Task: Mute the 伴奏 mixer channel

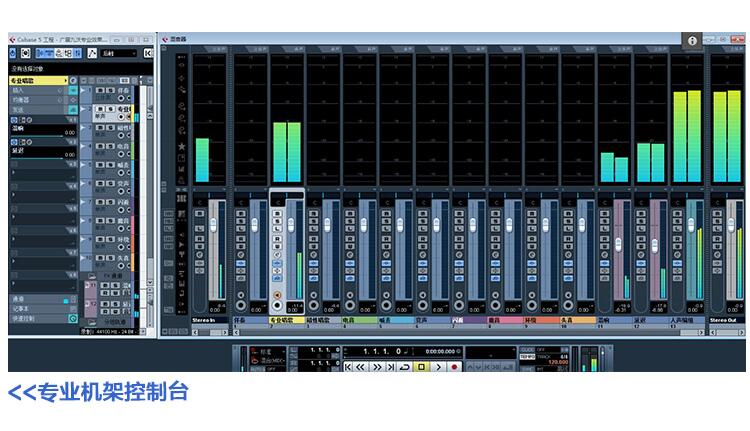Action: click(x=241, y=214)
